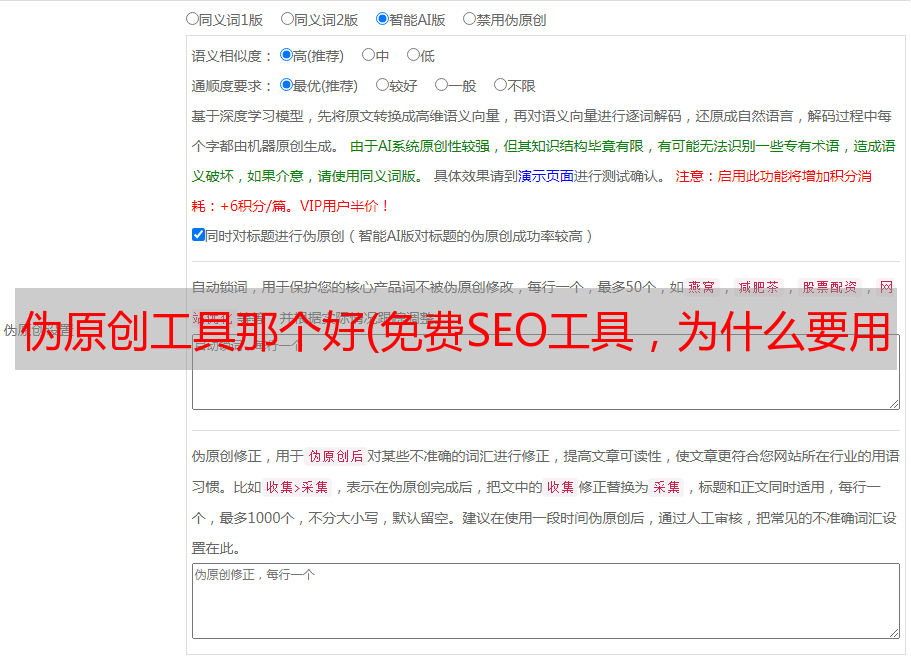911x658 pixels.
Task: Set 通顺度要求 to 最优(推荐)
Action: click(286, 85)
